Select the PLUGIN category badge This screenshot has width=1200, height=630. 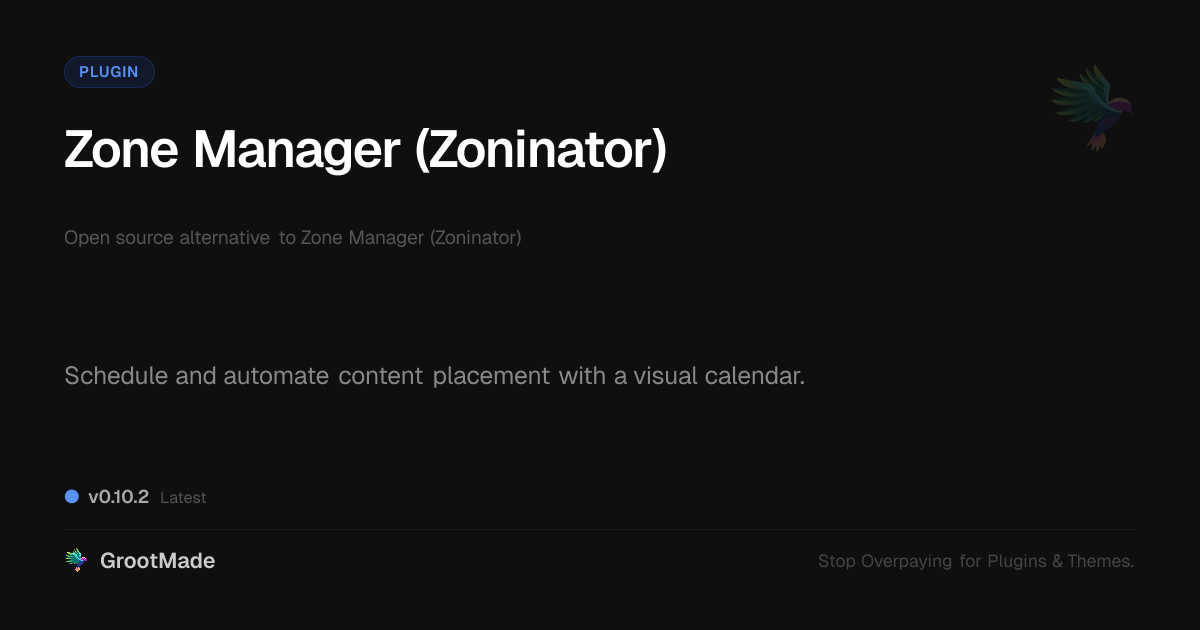[x=109, y=72]
